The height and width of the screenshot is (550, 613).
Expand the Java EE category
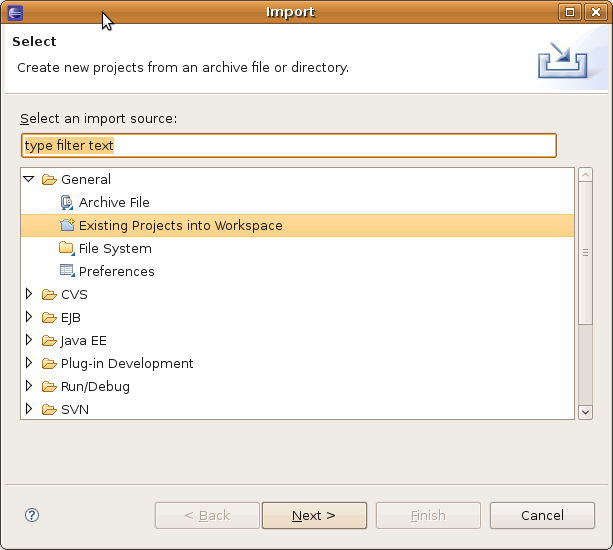point(29,340)
